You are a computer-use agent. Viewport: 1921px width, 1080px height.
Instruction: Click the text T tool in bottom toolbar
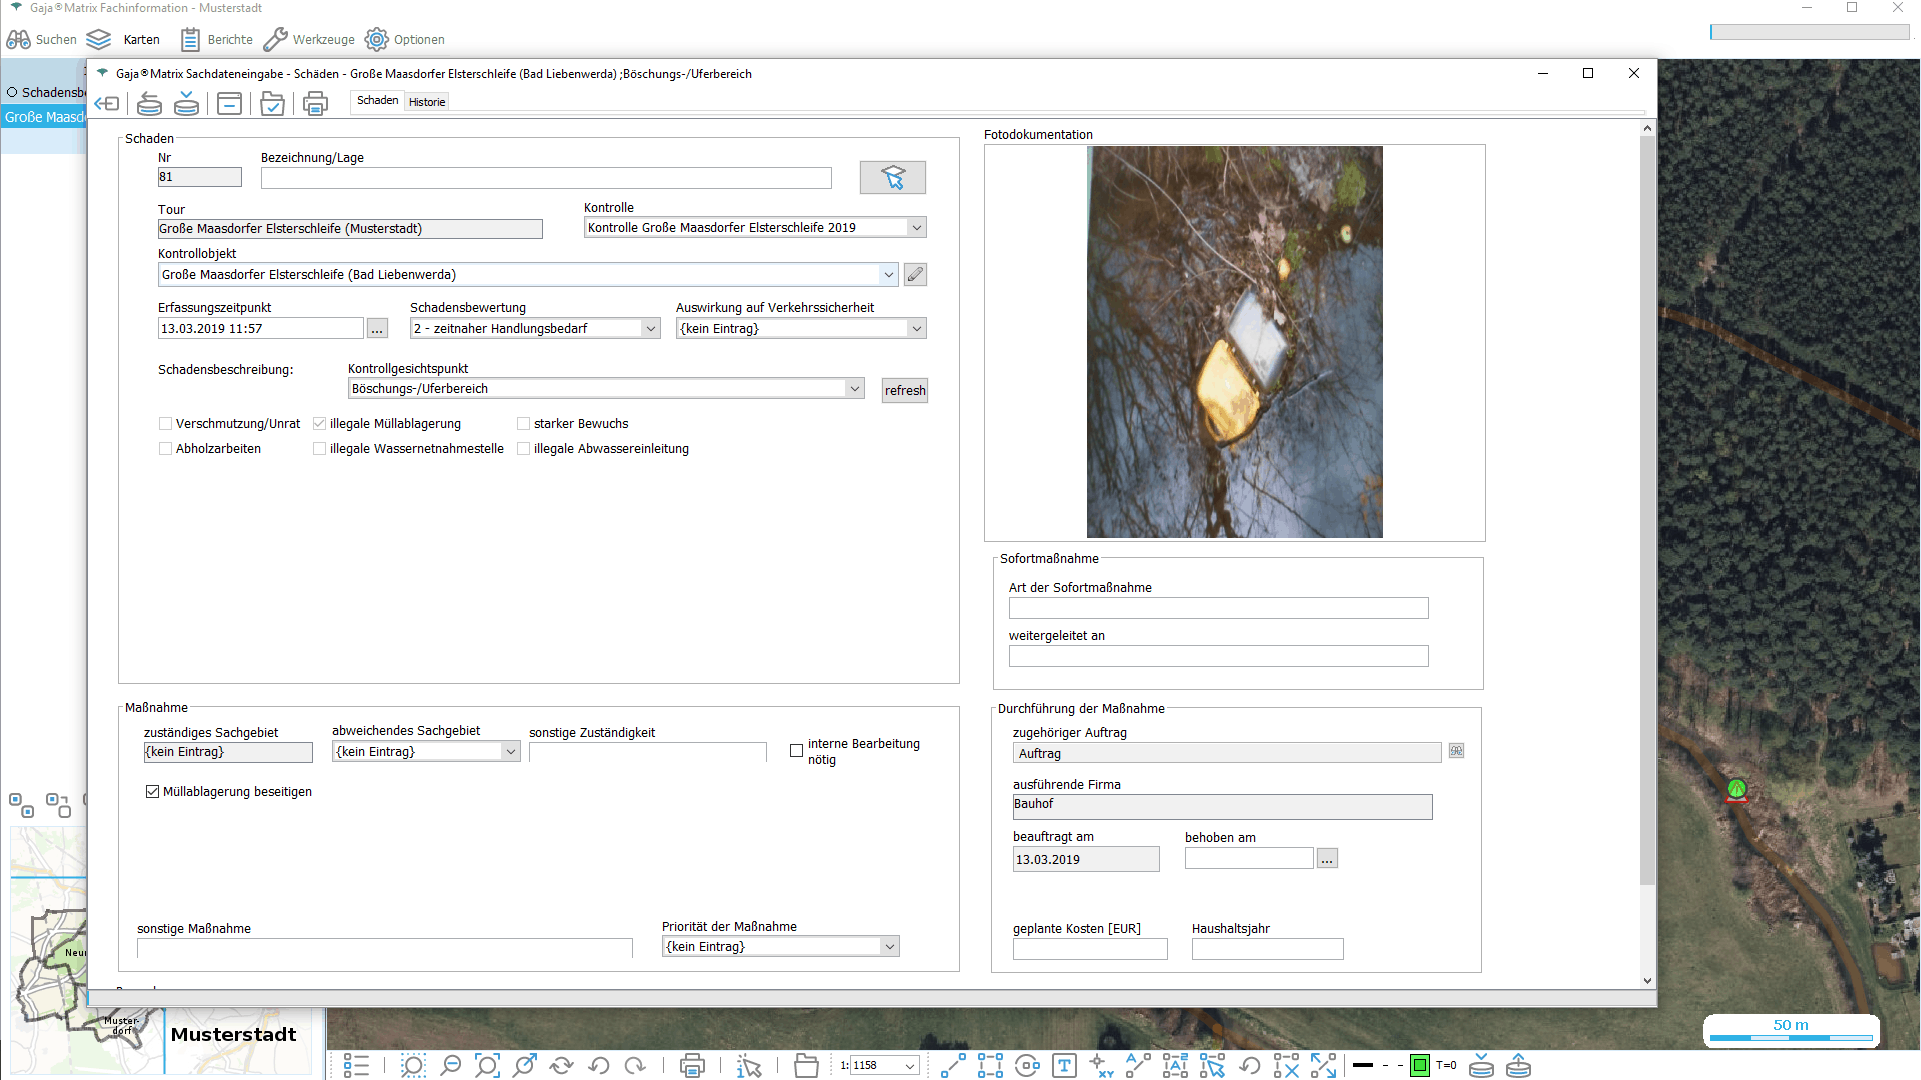point(1064,1066)
